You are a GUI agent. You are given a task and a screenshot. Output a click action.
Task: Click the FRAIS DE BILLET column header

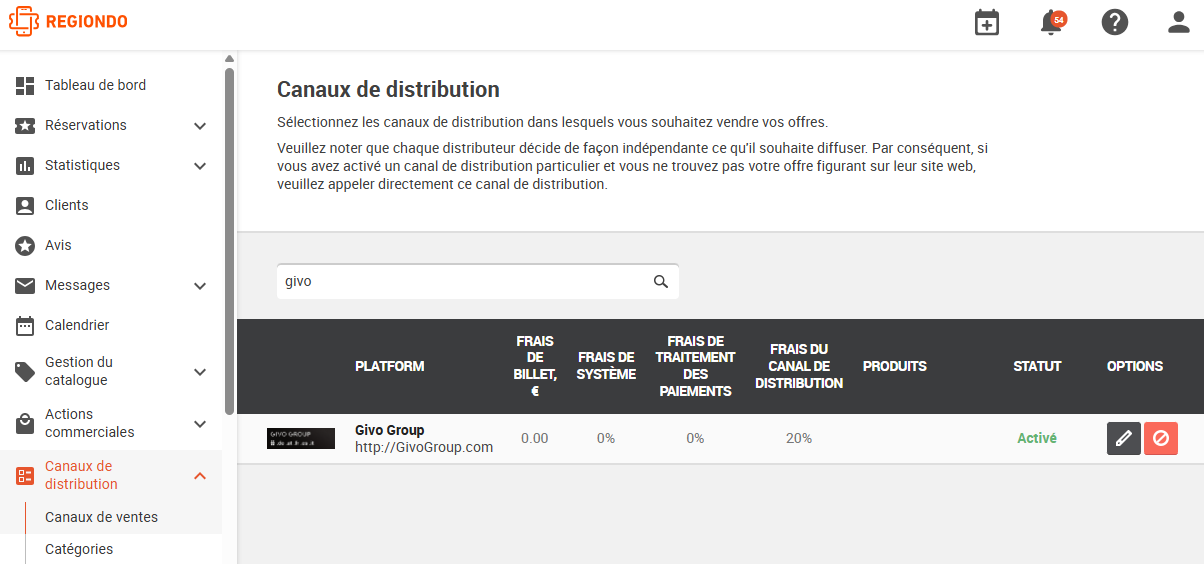pos(535,367)
